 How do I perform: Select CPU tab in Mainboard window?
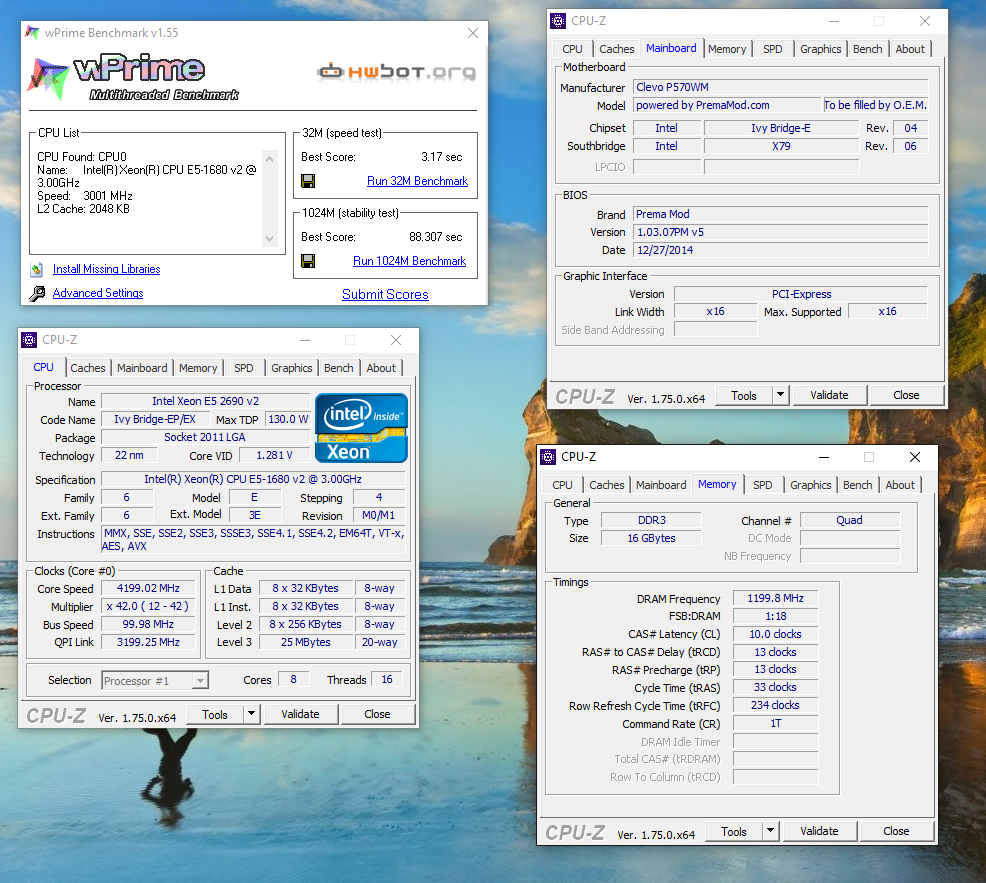pos(572,49)
